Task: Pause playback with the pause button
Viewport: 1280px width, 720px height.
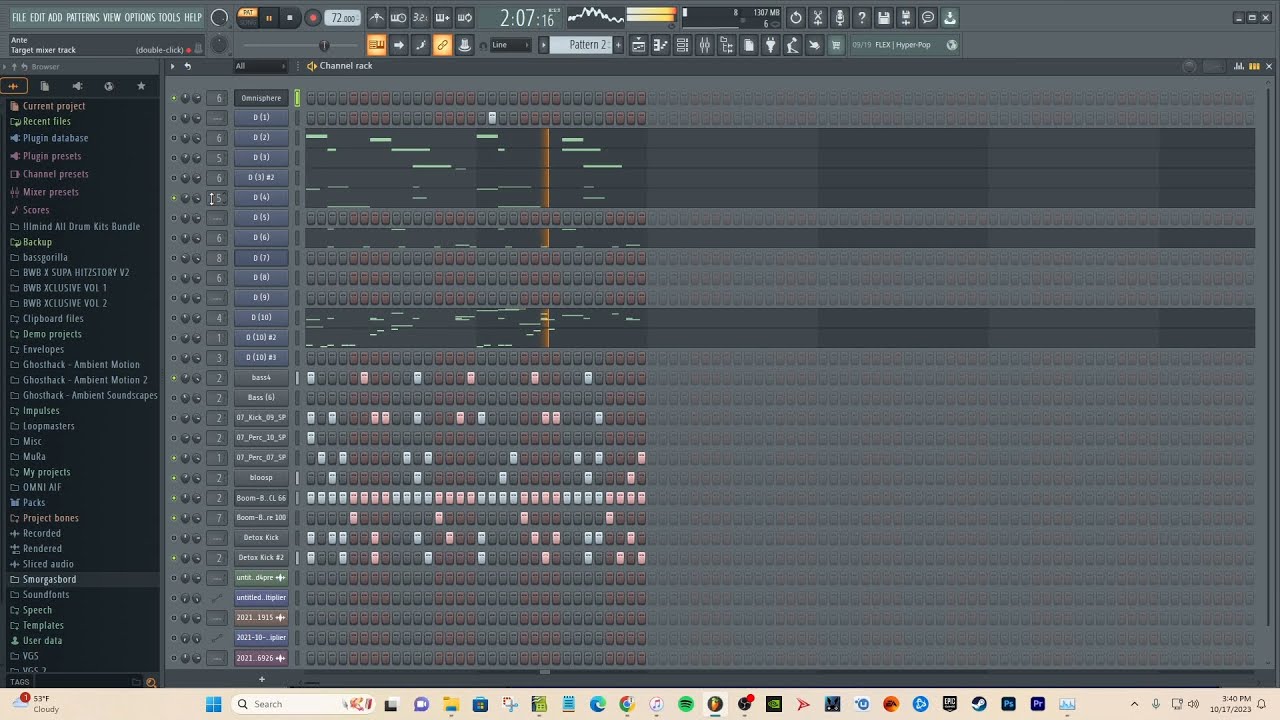Action: 268,18
